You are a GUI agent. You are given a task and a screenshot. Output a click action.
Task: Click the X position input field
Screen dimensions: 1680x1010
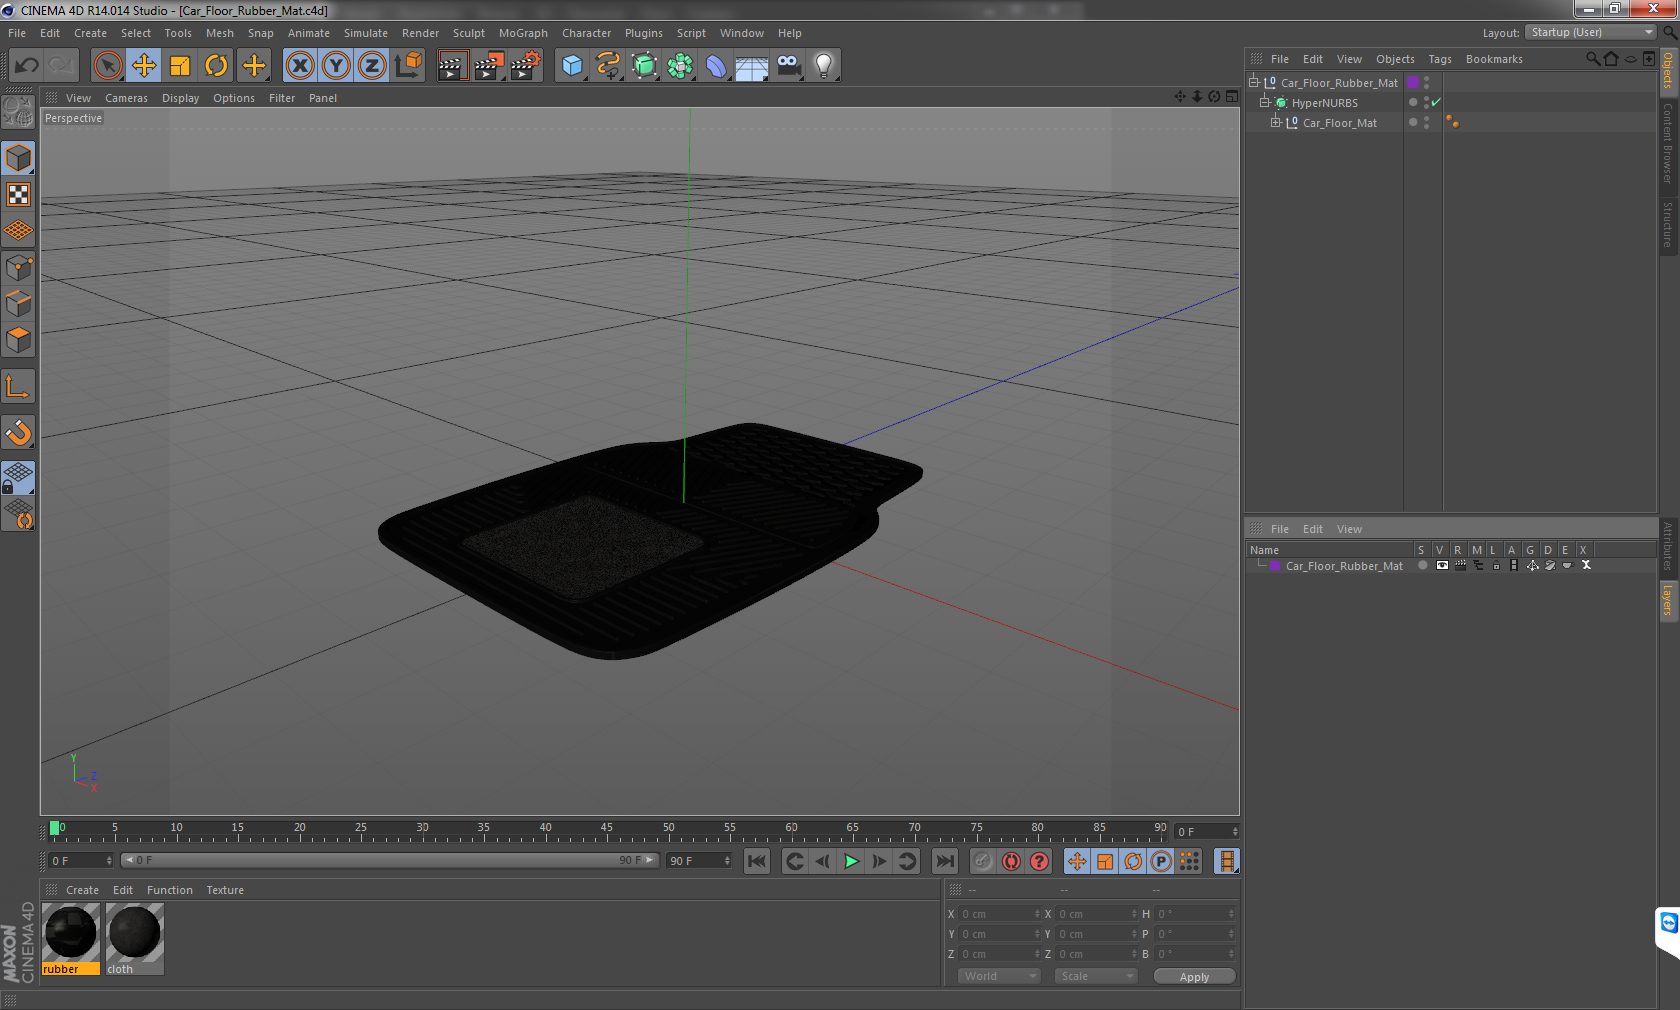click(1000, 914)
